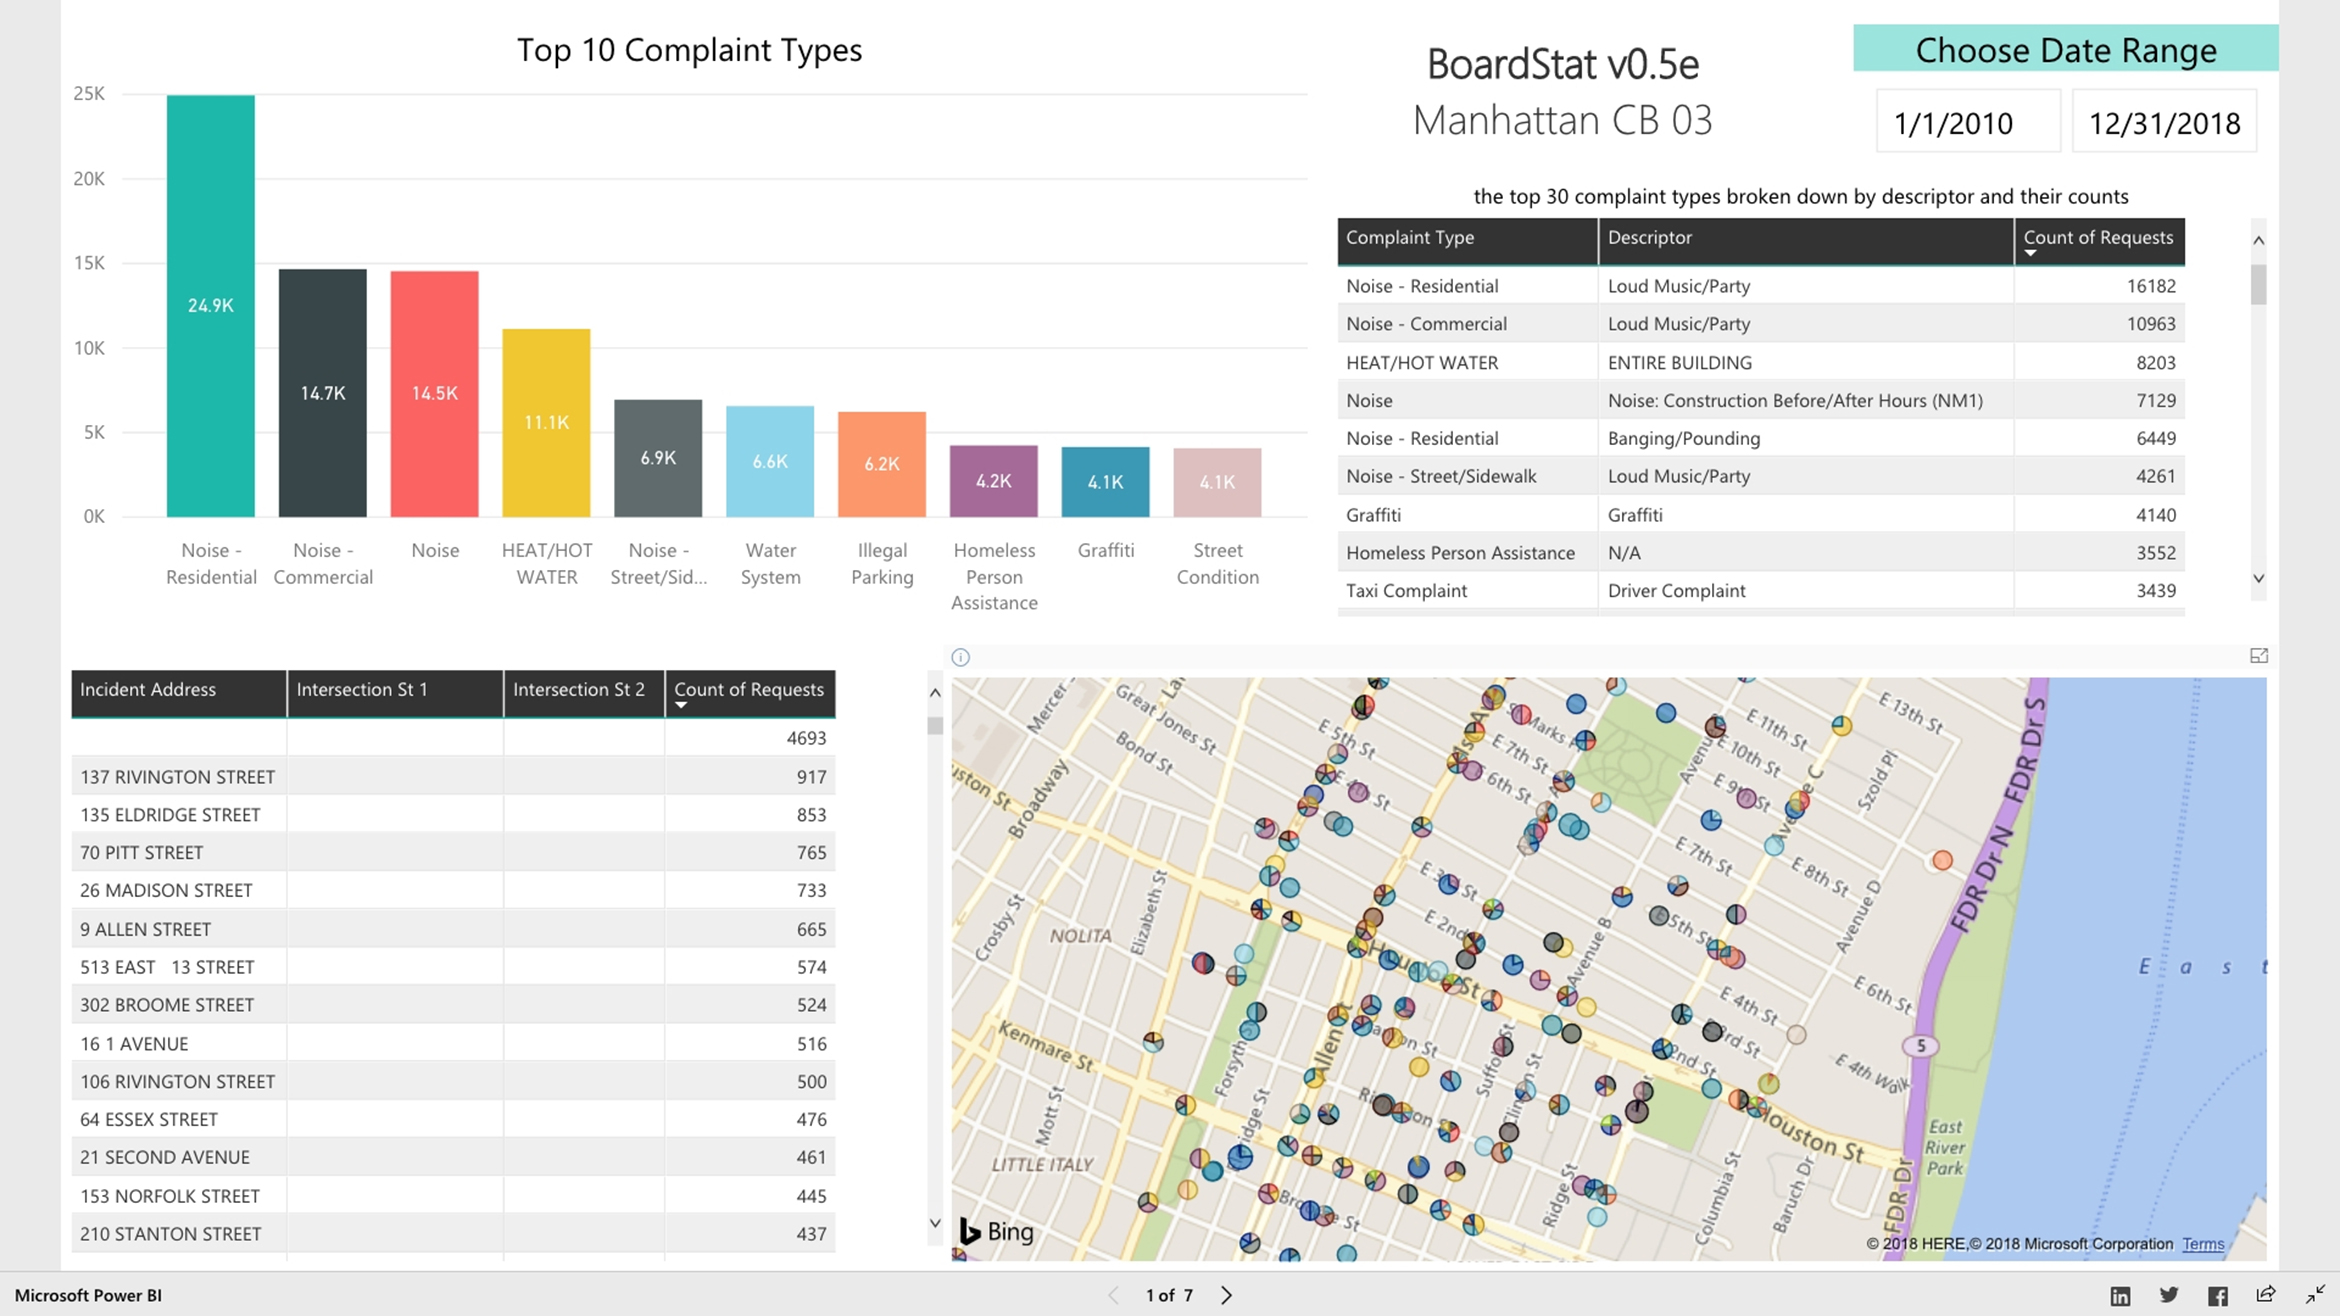Exit full screen mode

click(x=2314, y=1295)
